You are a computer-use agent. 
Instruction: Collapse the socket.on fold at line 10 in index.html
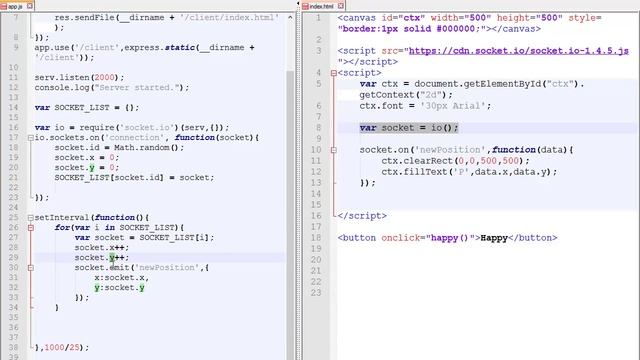[x=333, y=150]
